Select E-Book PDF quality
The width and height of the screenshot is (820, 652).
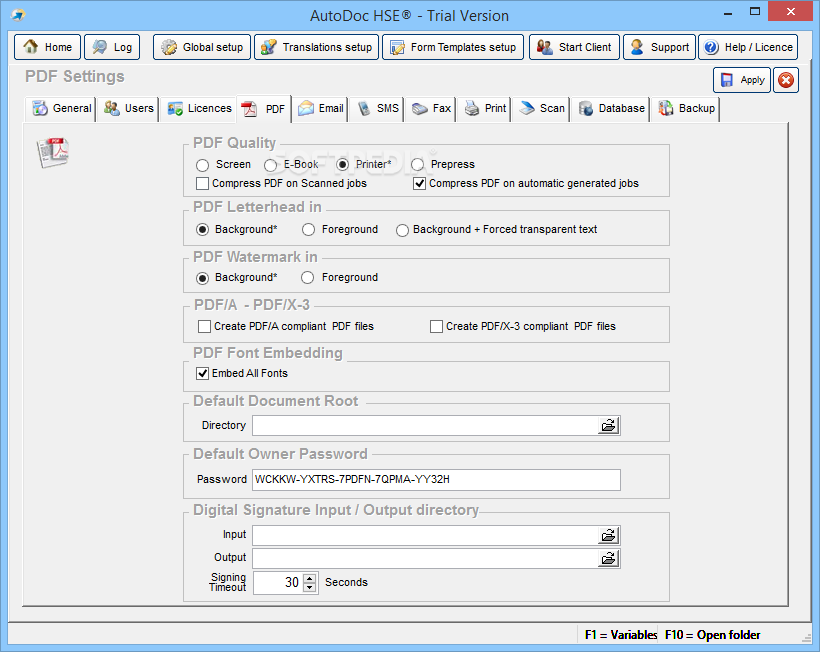(270, 165)
